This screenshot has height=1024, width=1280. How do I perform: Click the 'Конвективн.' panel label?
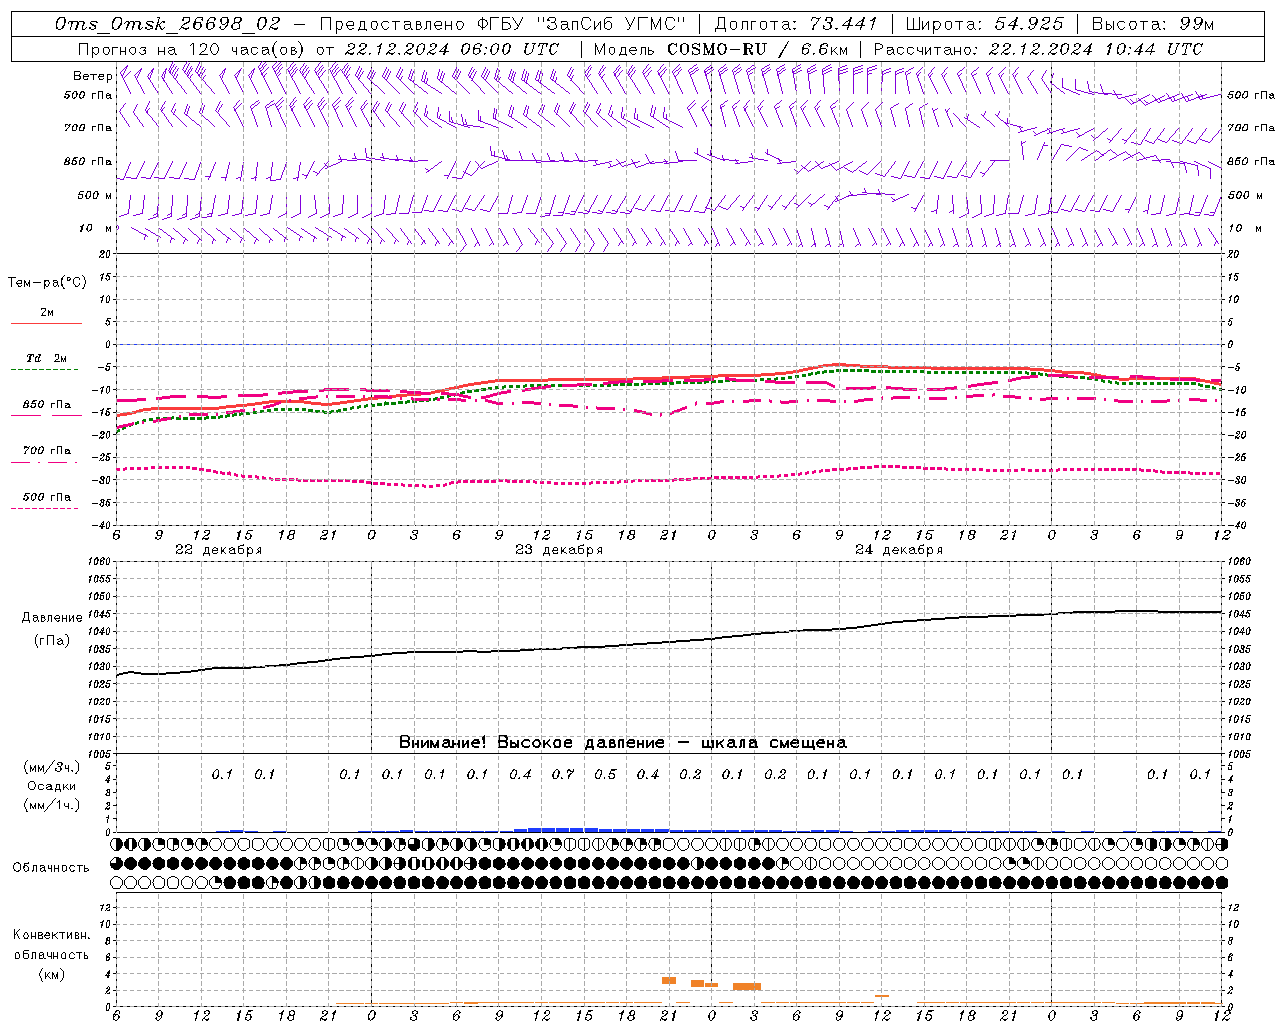(x=51, y=935)
